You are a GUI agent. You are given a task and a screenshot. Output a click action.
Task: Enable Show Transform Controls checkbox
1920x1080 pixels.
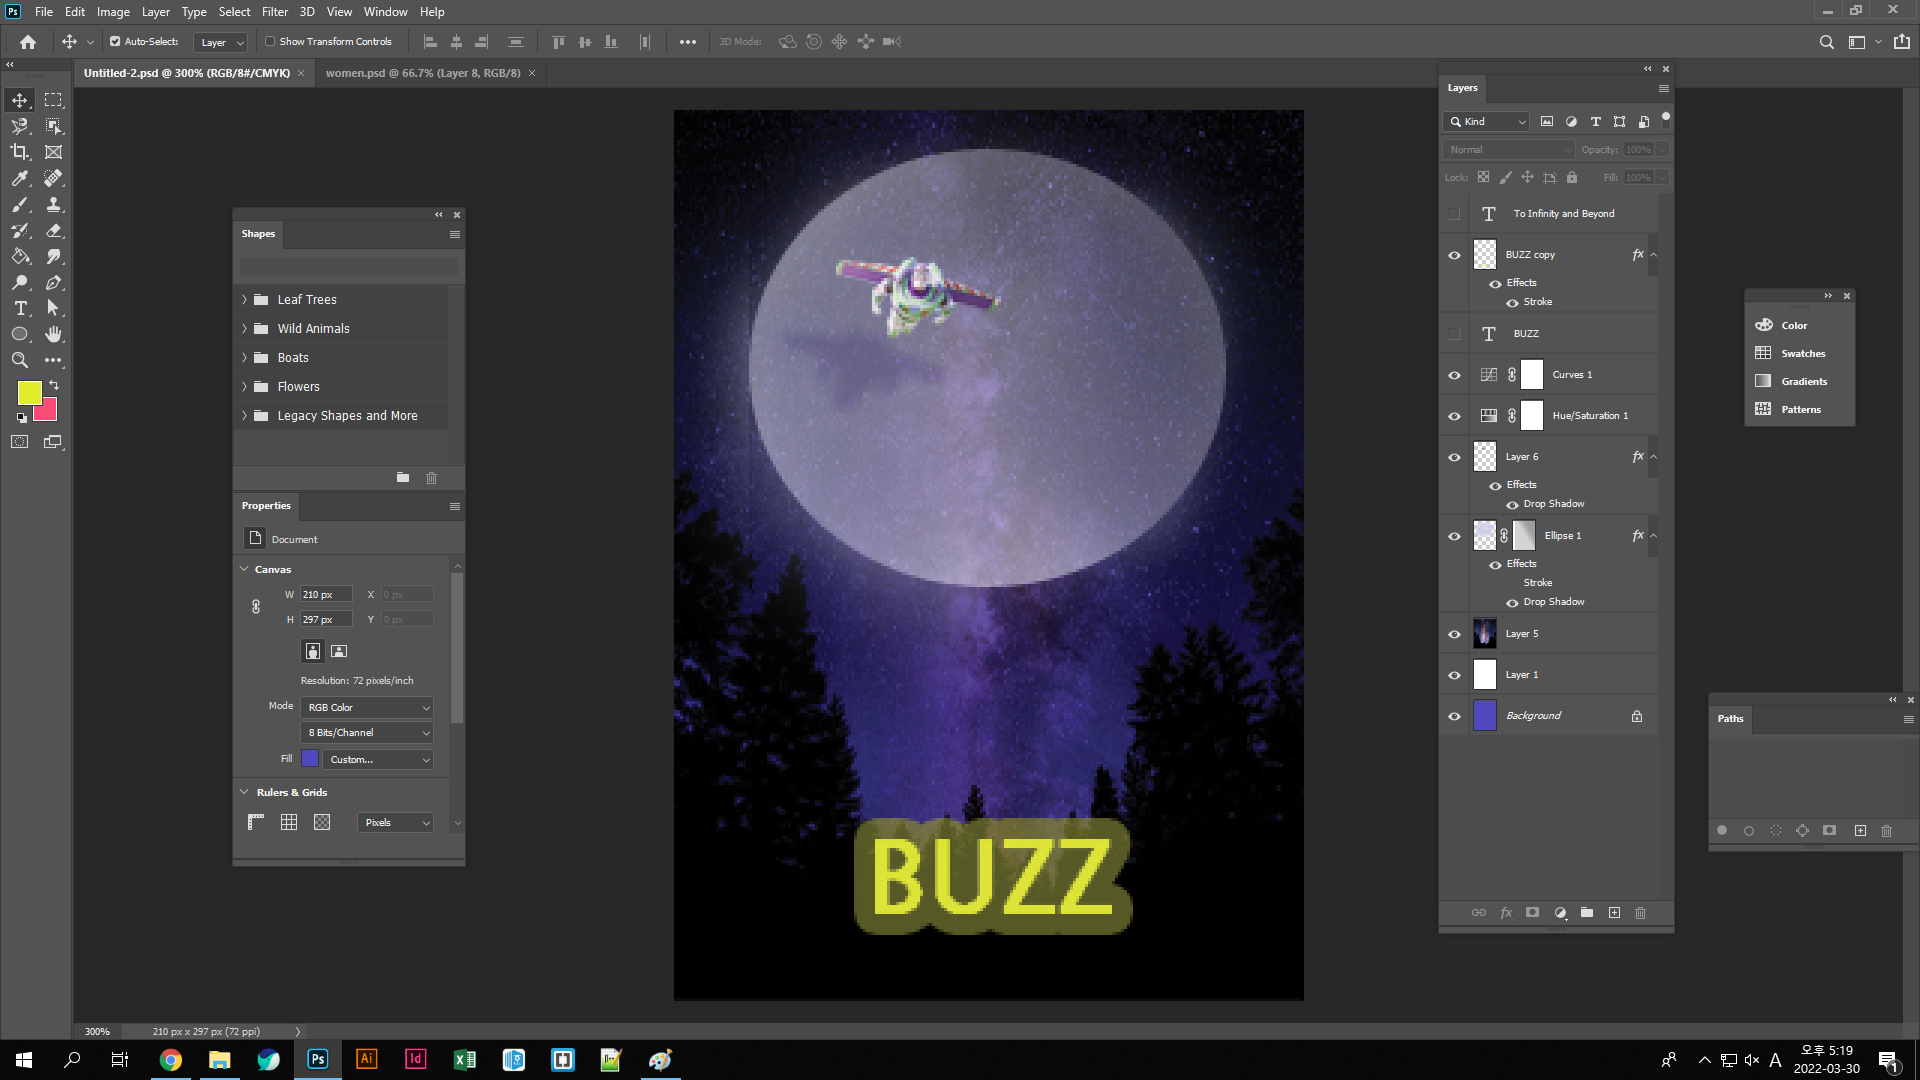click(270, 42)
